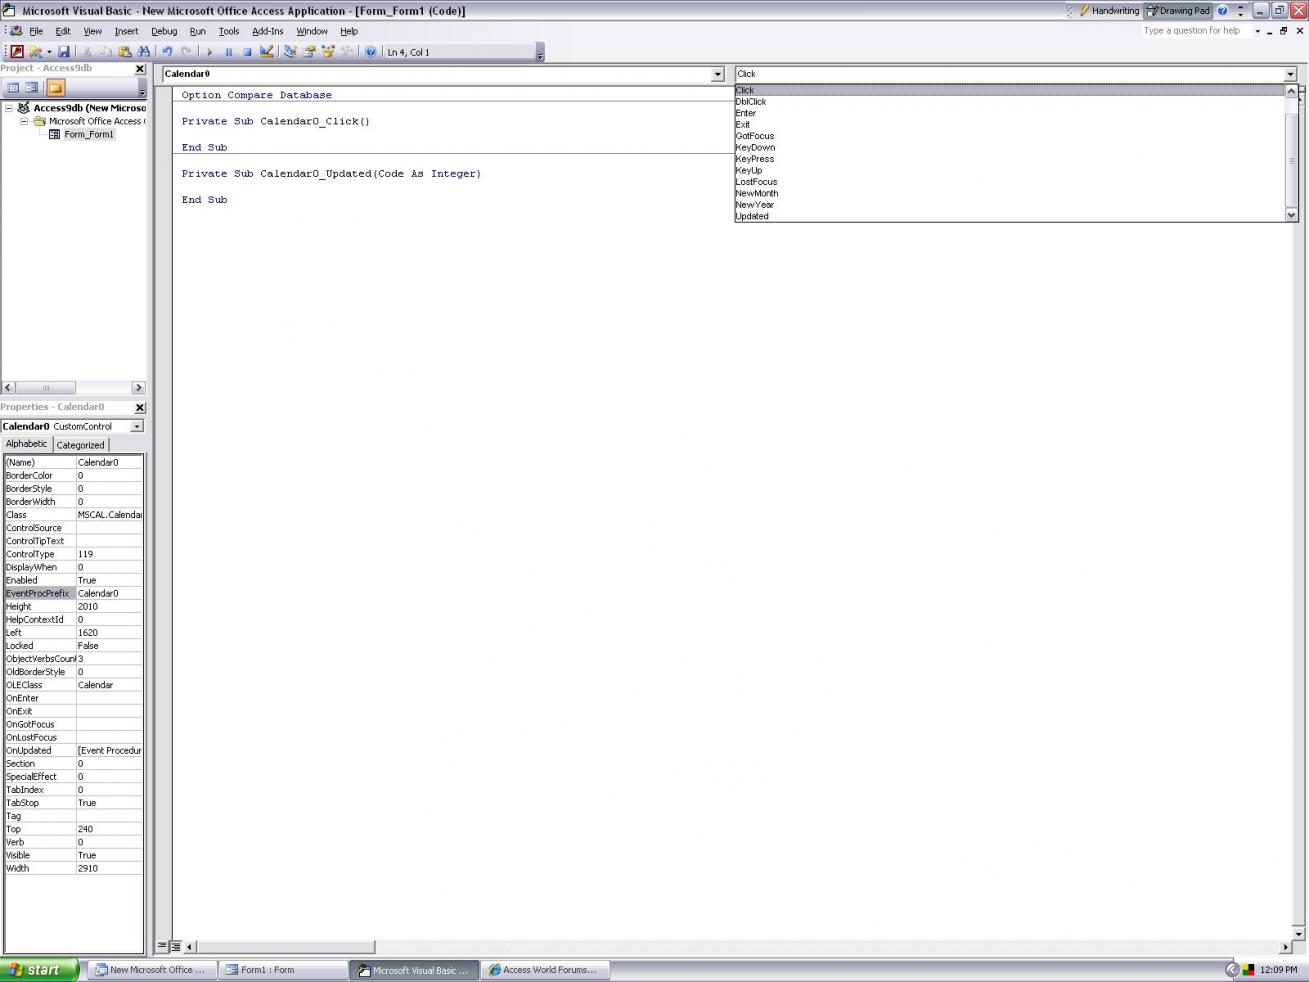The height and width of the screenshot is (982, 1309).
Task: Click the Windows start button
Action: (39, 970)
